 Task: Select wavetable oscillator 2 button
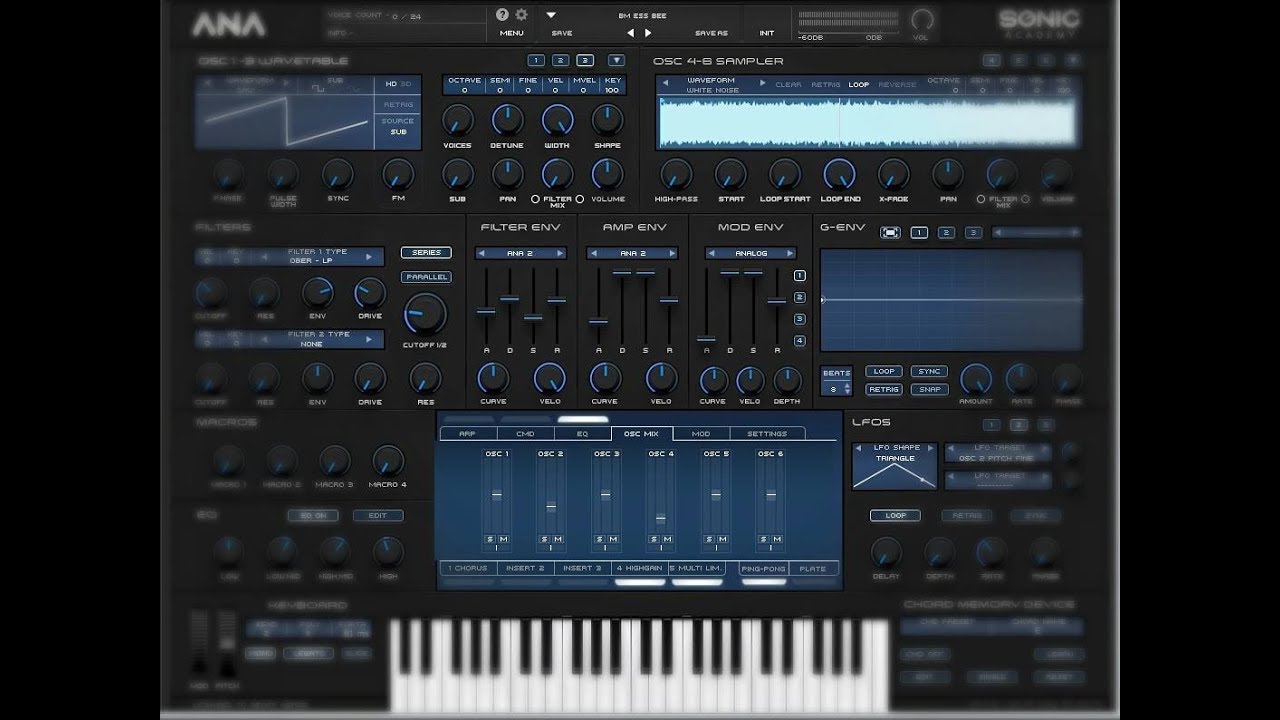[x=560, y=60]
